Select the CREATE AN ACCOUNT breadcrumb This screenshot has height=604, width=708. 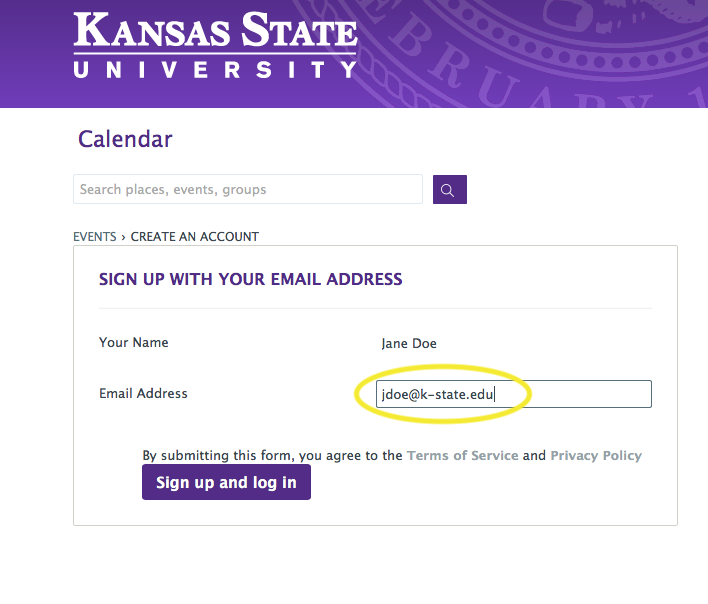click(x=195, y=237)
